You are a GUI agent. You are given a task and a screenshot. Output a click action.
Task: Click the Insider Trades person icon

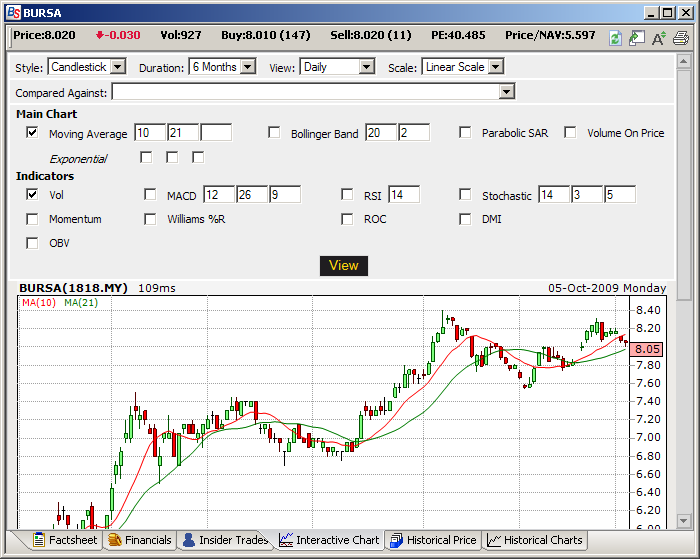click(x=189, y=540)
